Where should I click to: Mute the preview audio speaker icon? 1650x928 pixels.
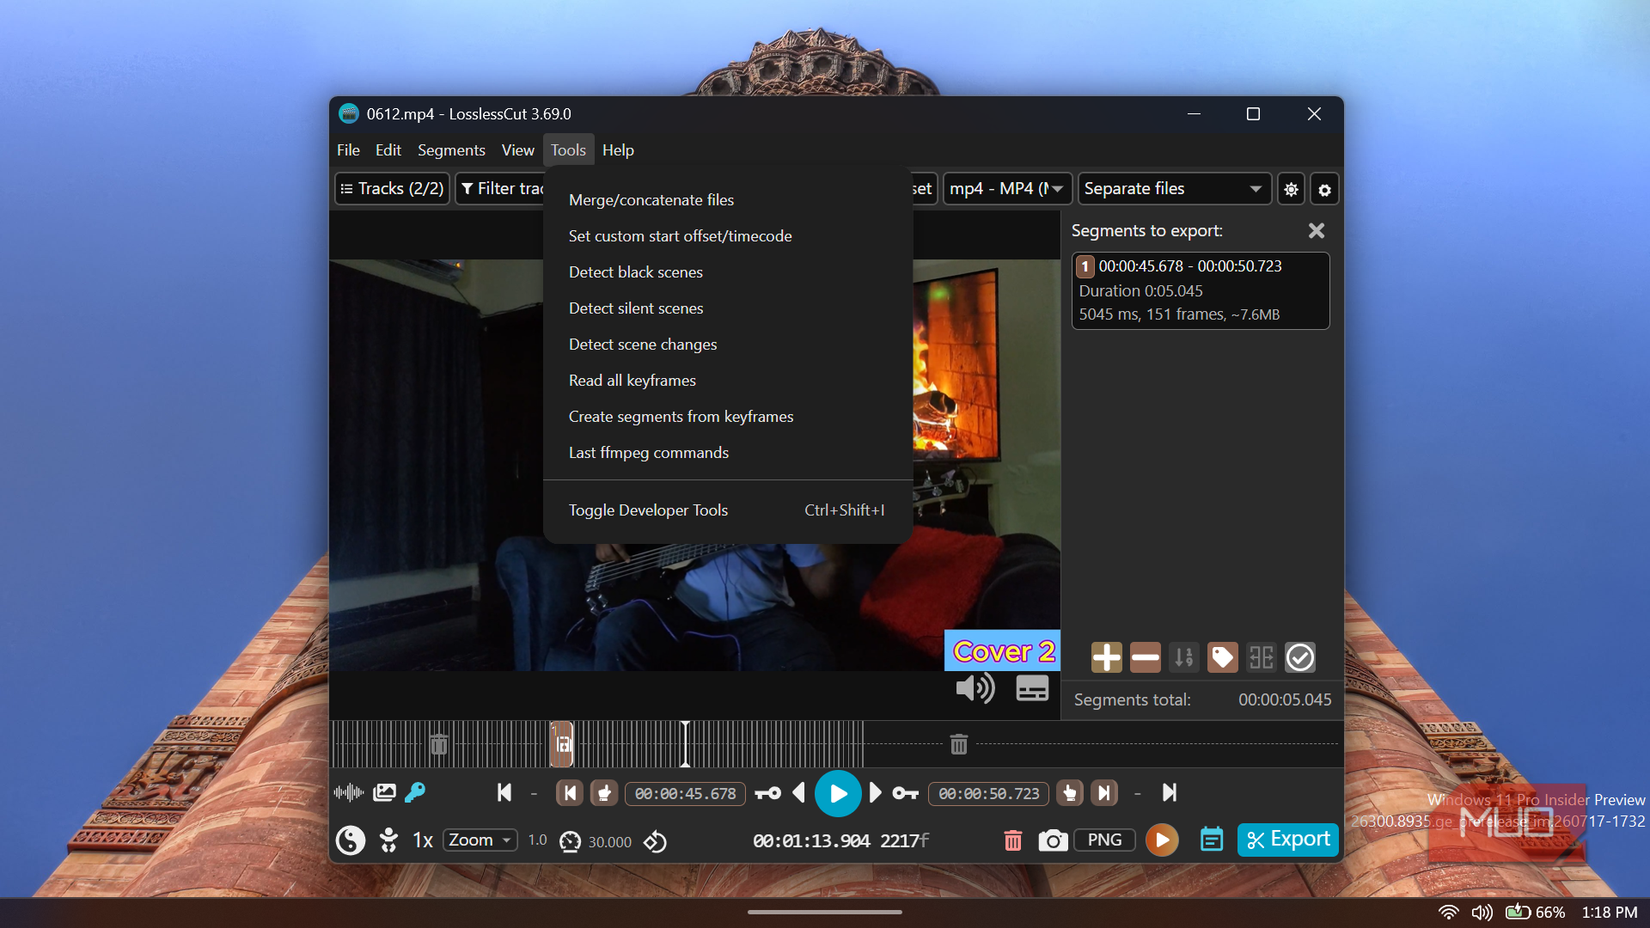pos(975,688)
